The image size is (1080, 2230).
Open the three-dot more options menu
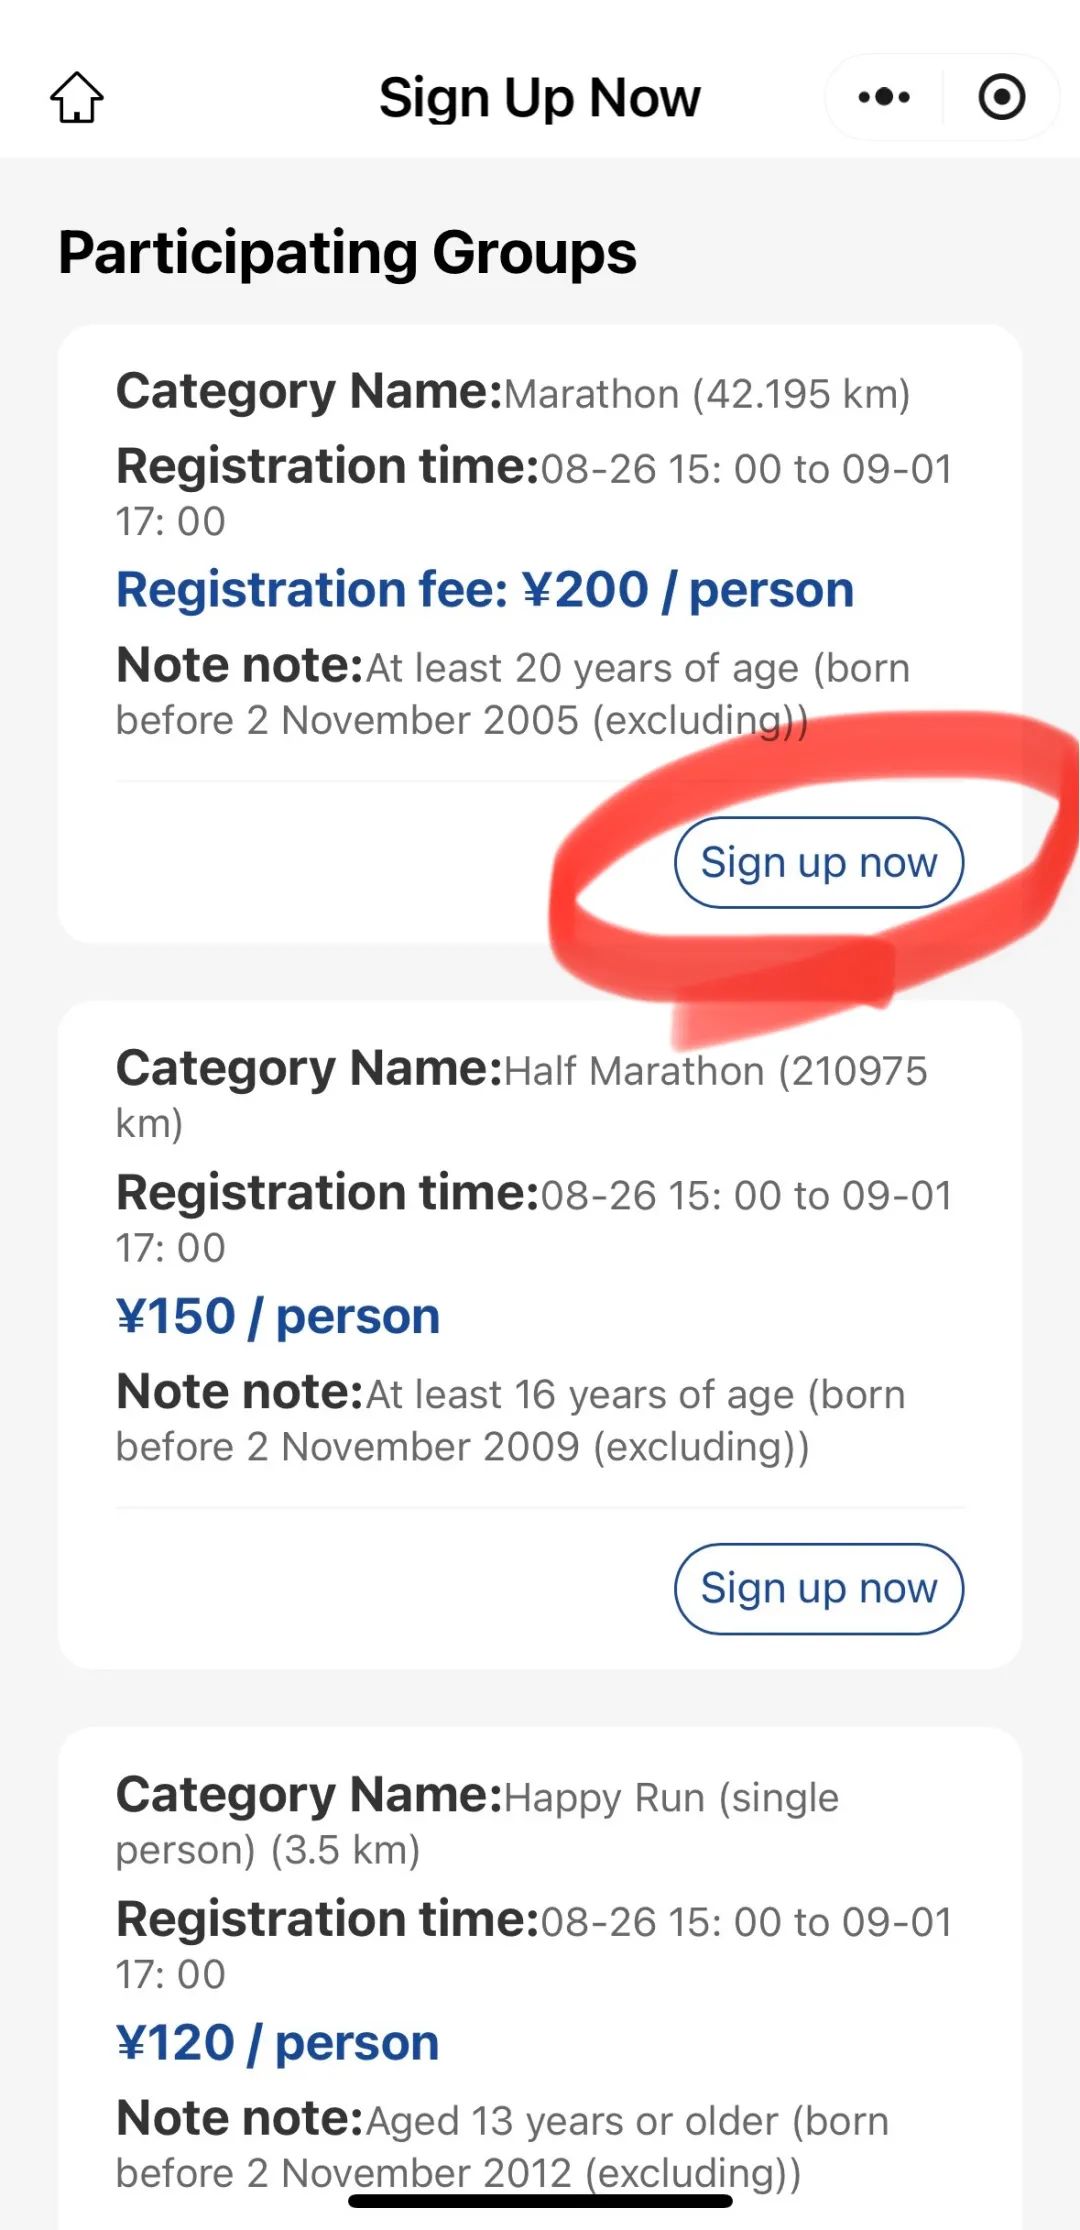884,98
